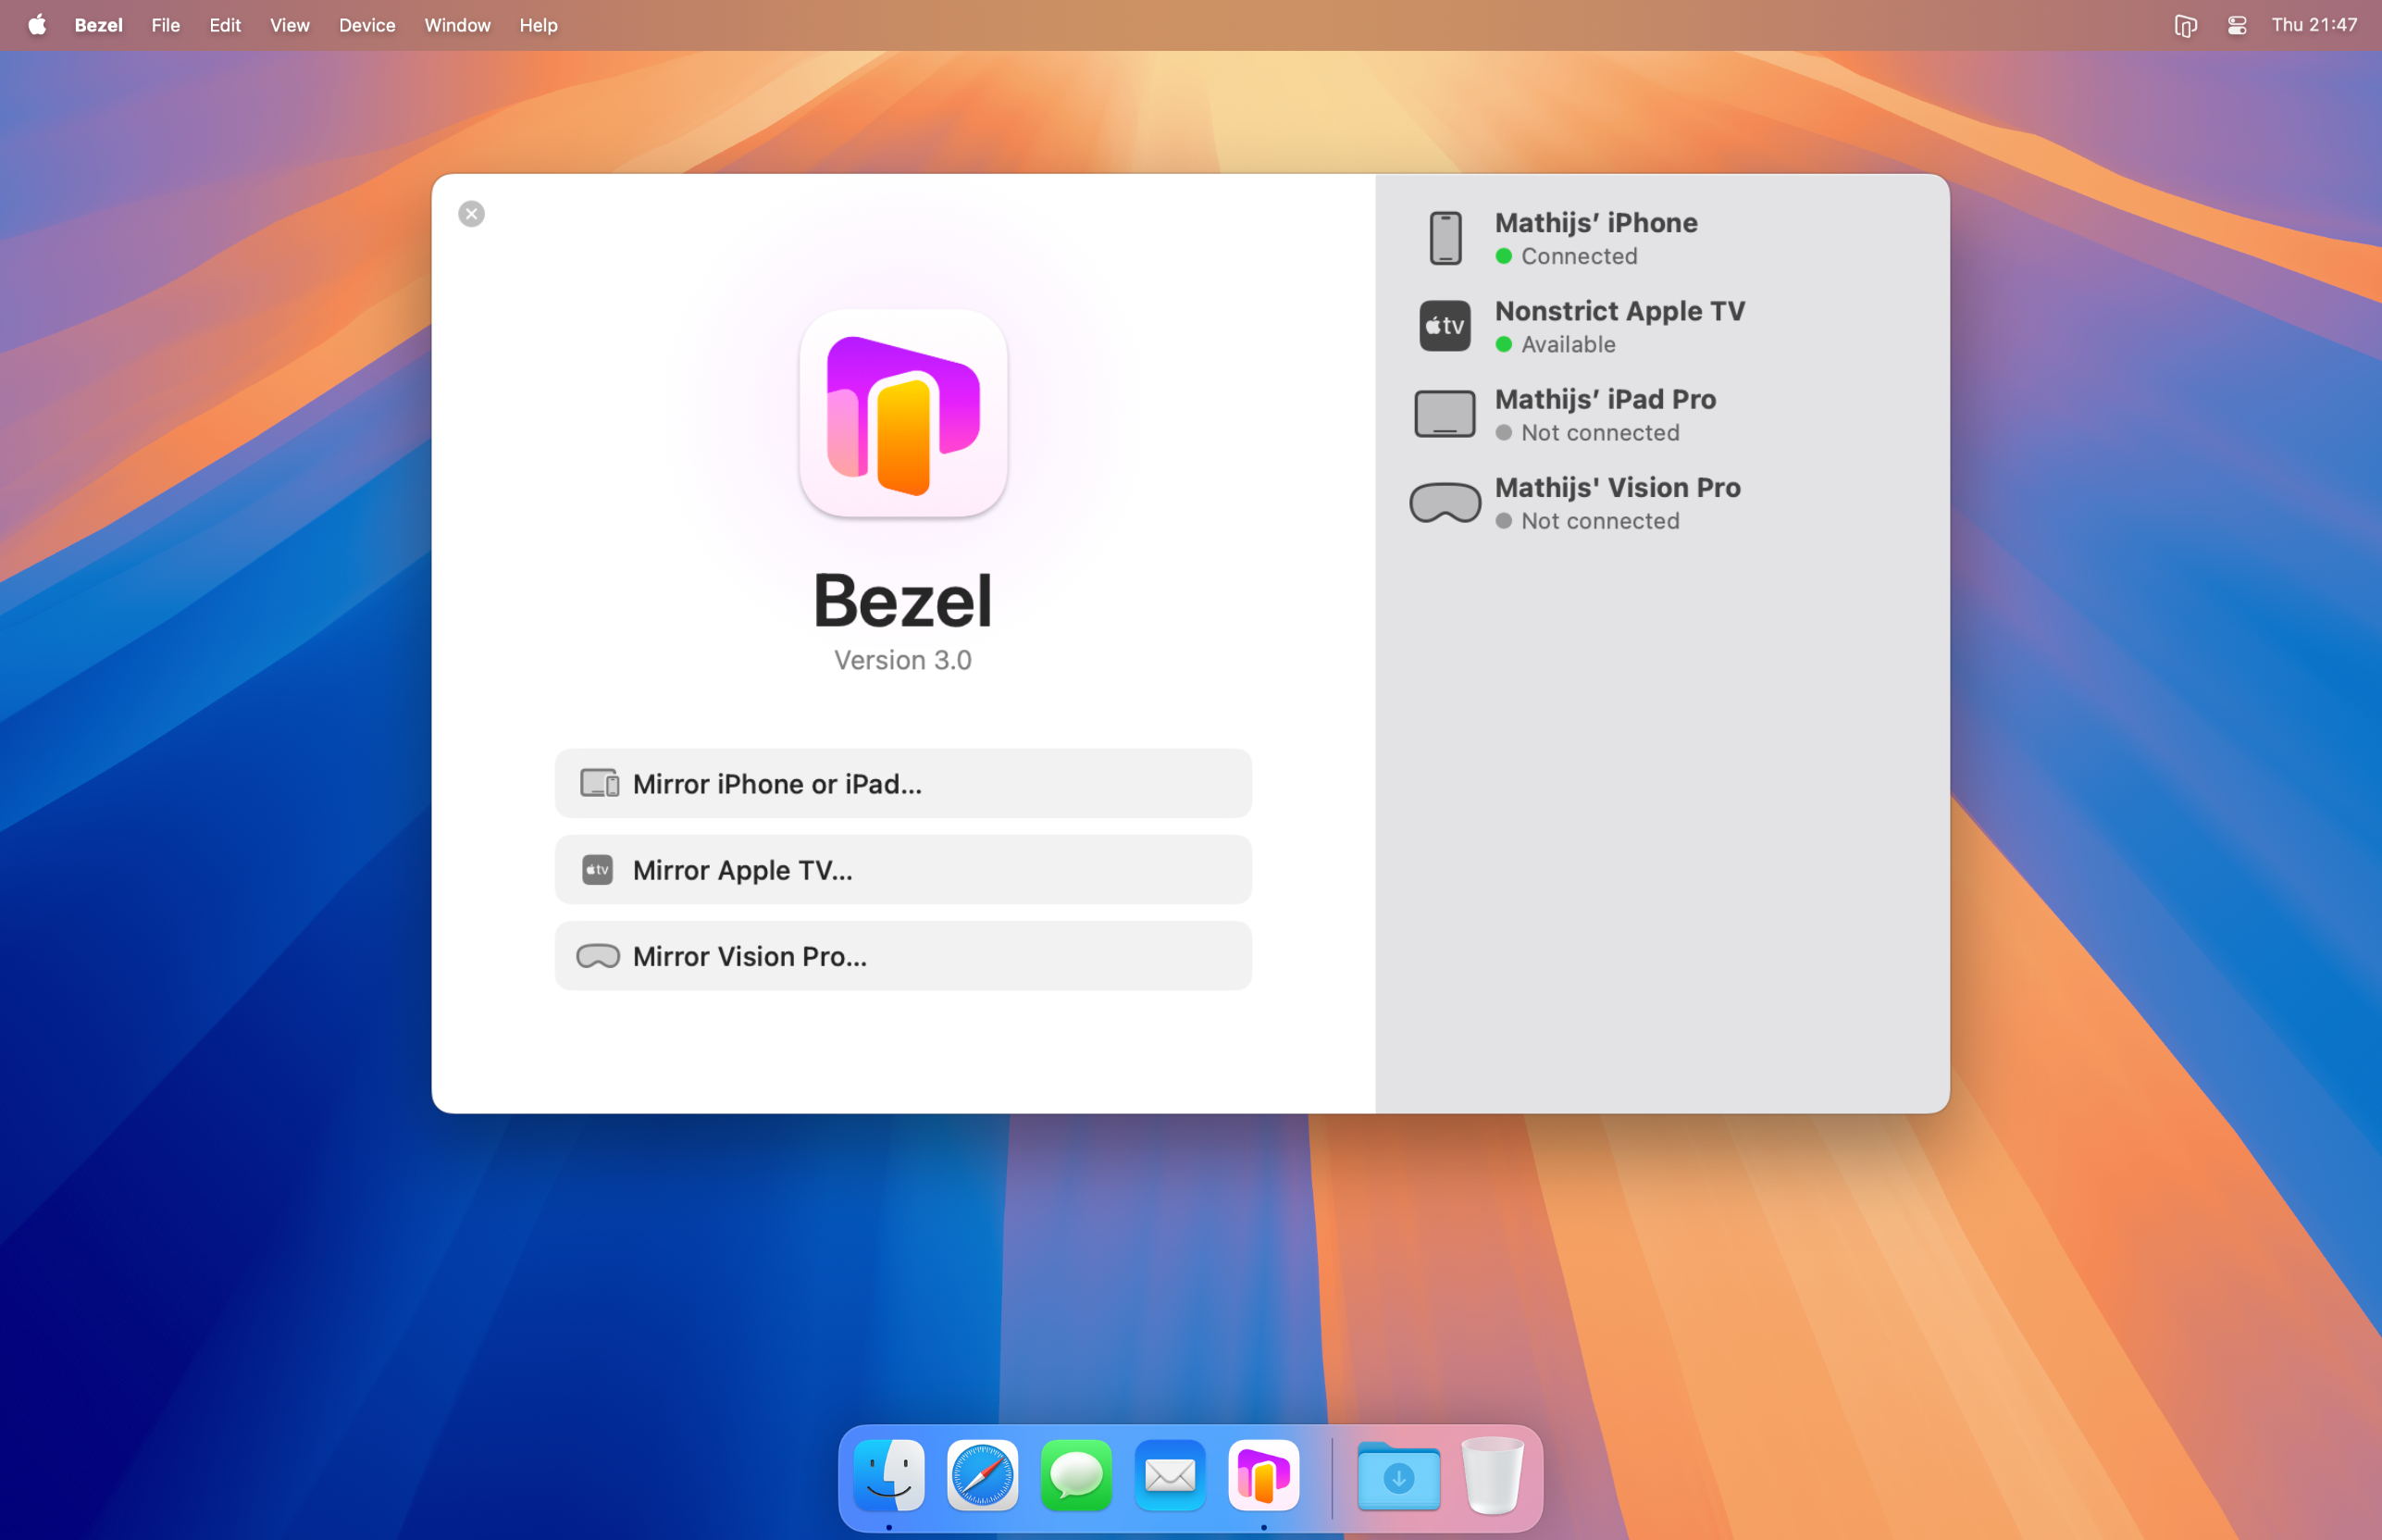
Task: Open the Downloads folder in Dock
Action: pyautogui.click(x=1398, y=1475)
